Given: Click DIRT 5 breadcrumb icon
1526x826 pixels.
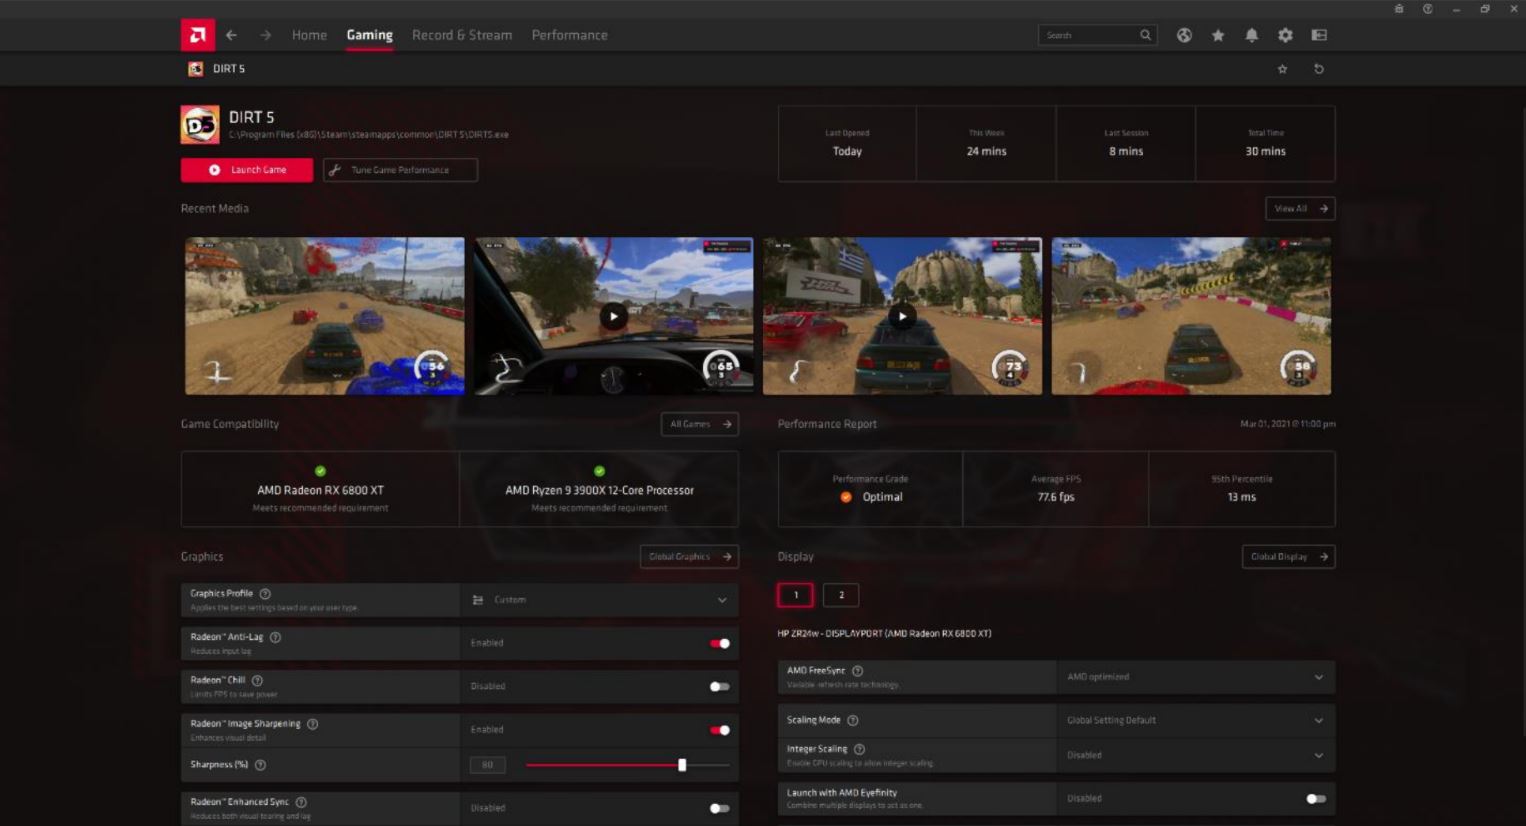Looking at the screenshot, I should 195,69.
